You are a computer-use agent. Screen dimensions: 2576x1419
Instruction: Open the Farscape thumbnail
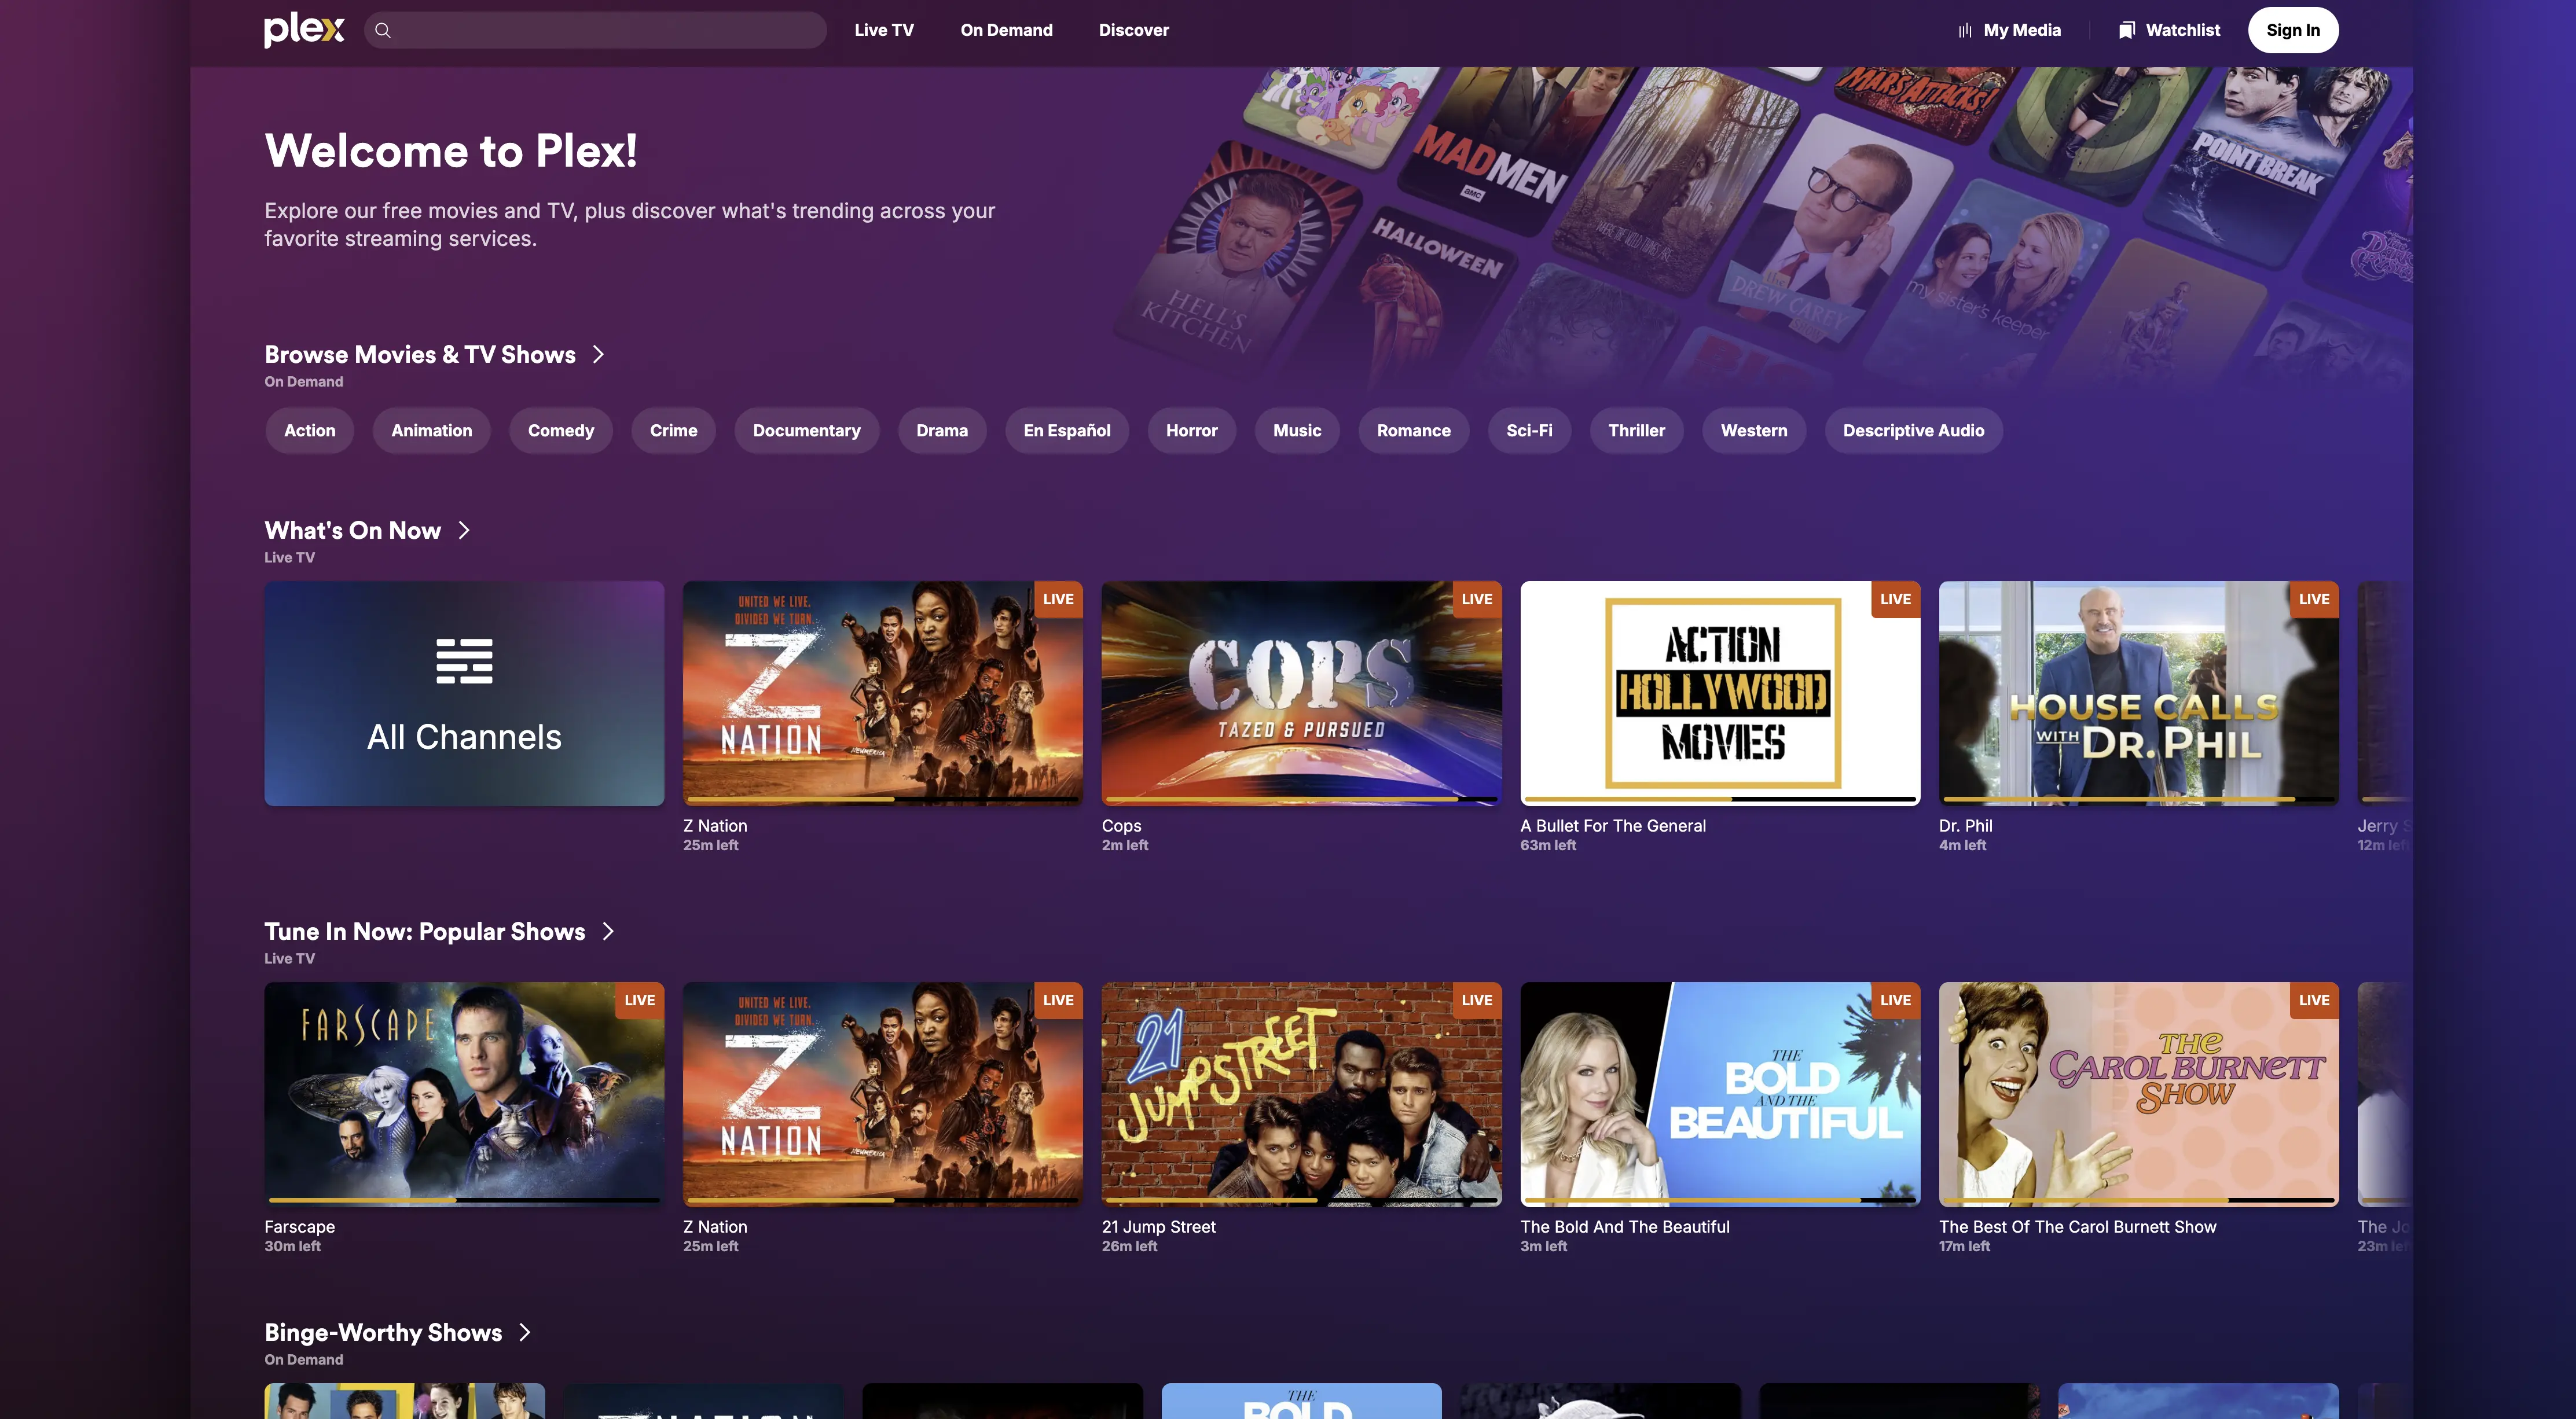[464, 1094]
